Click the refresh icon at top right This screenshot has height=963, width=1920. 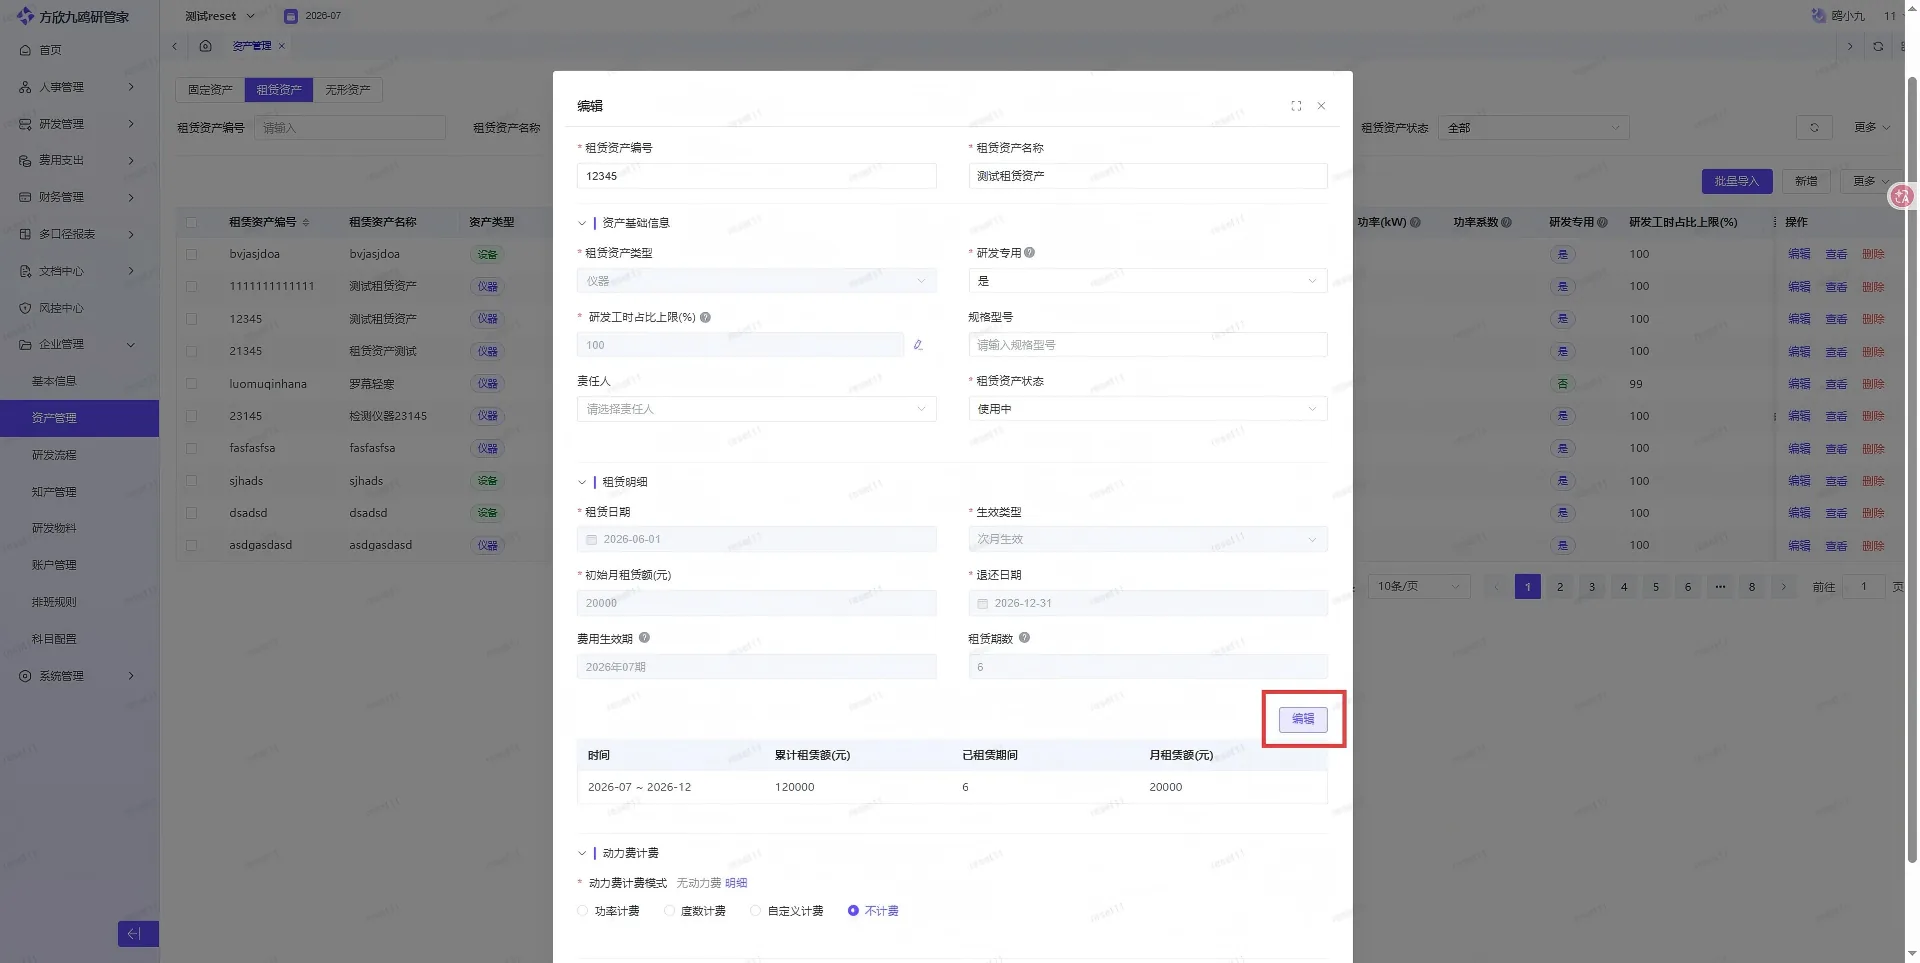1878,46
